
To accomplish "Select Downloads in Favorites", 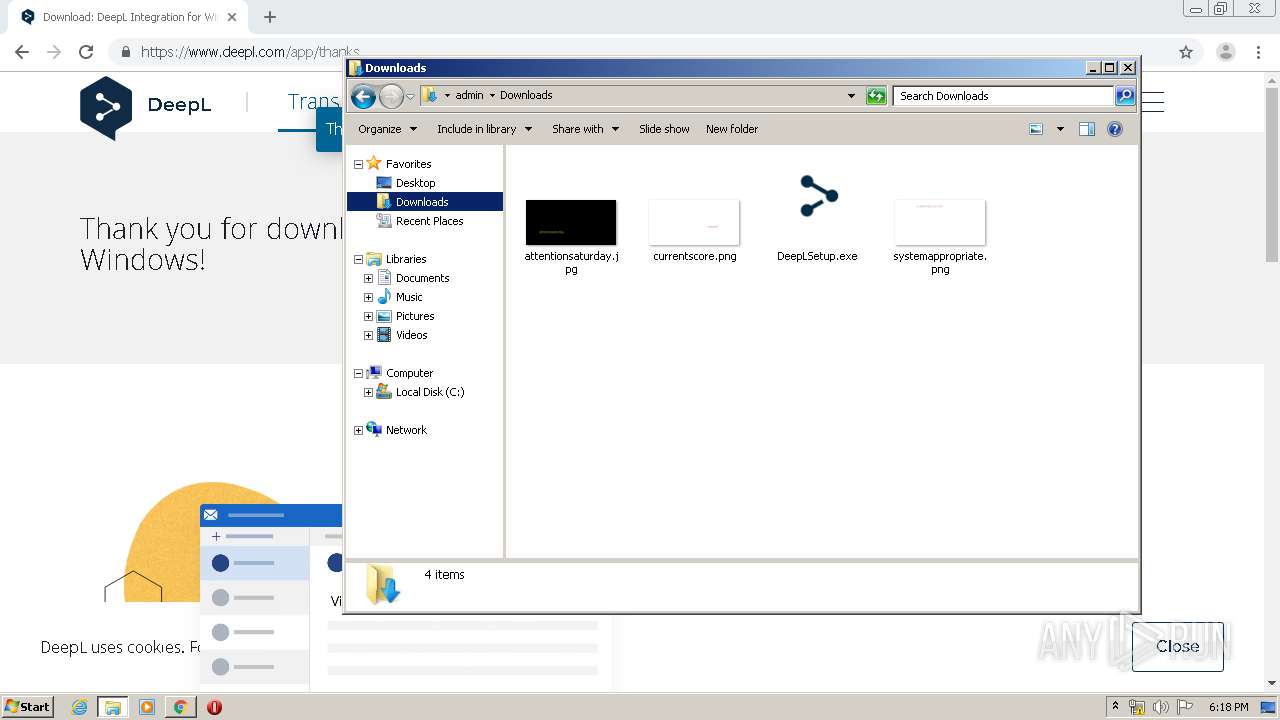I will point(421,202).
